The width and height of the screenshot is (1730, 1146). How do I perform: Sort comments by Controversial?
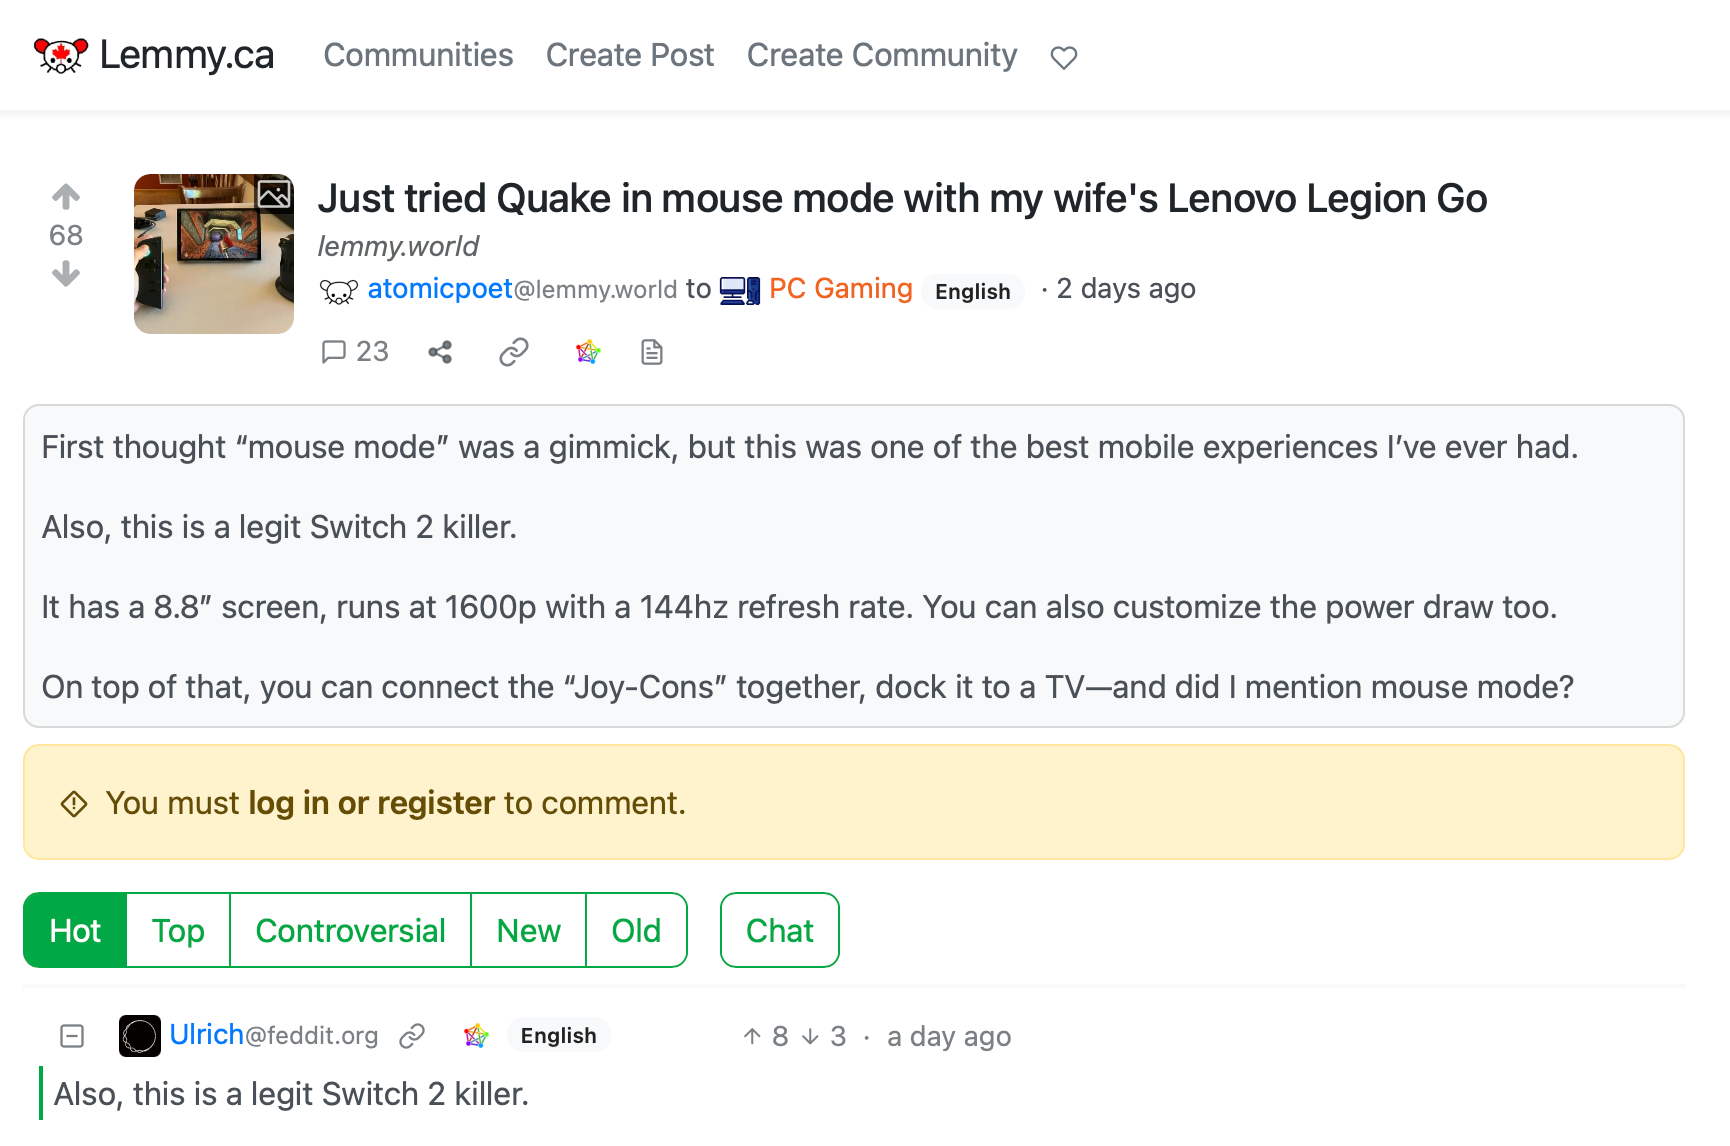pos(350,931)
